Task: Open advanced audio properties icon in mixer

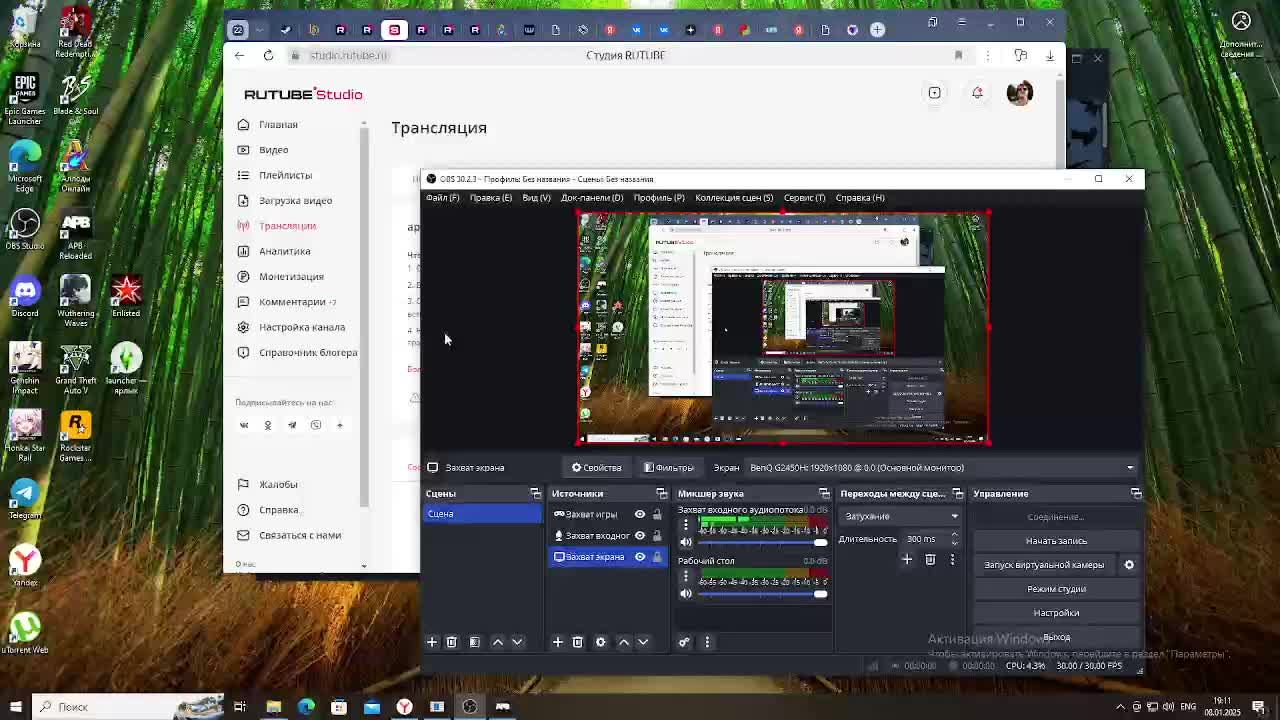Action: click(684, 642)
